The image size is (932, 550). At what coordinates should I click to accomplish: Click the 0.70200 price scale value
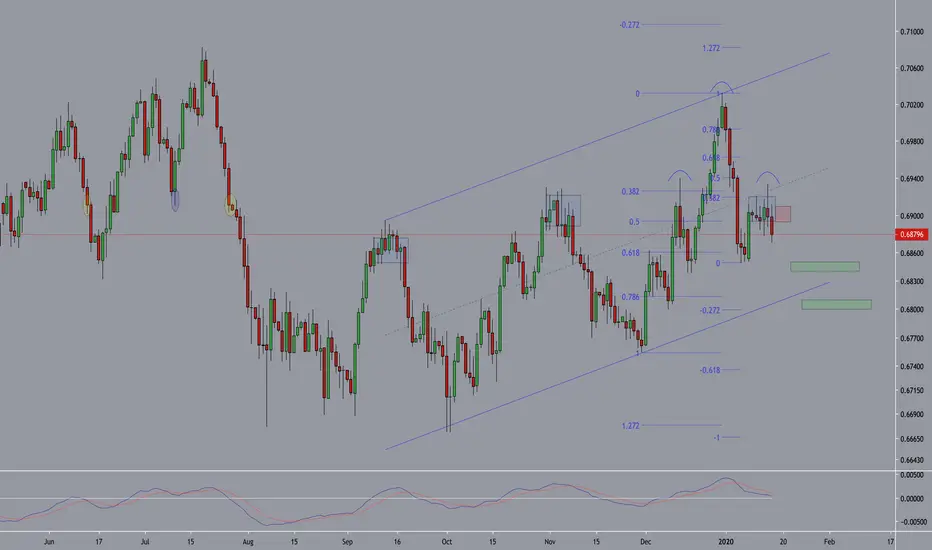pyautogui.click(x=912, y=105)
